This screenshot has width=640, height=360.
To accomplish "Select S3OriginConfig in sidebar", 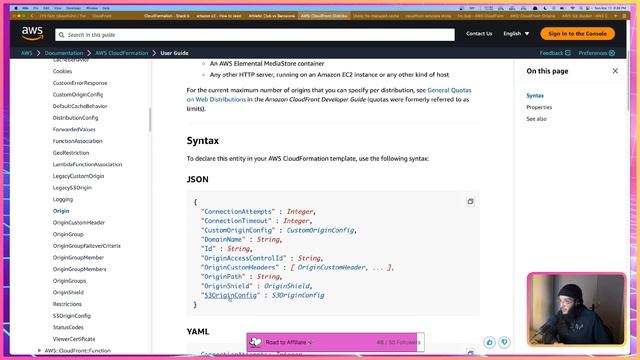I will tap(72, 316).
